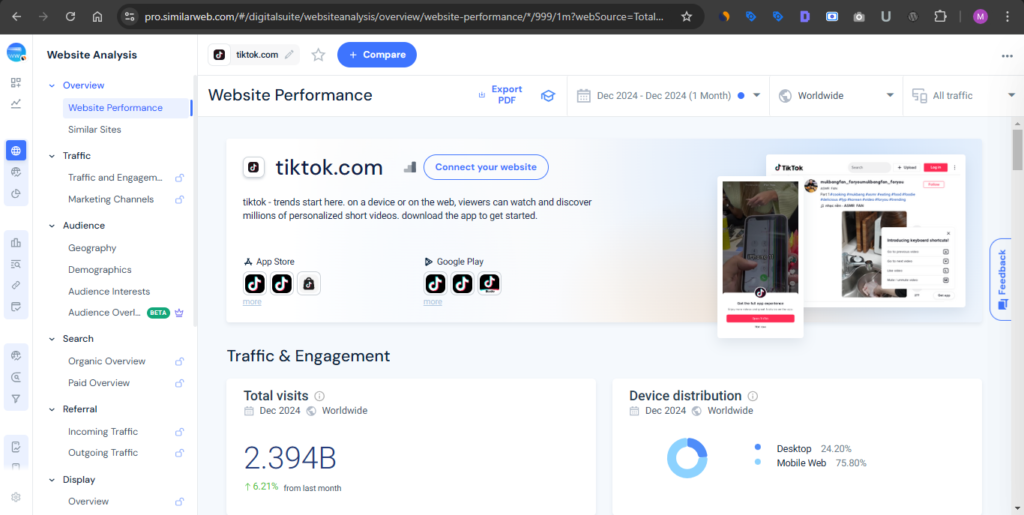Click the pie chart rail icon
Image resolution: width=1024 pixels, height=515 pixels.
tap(16, 193)
